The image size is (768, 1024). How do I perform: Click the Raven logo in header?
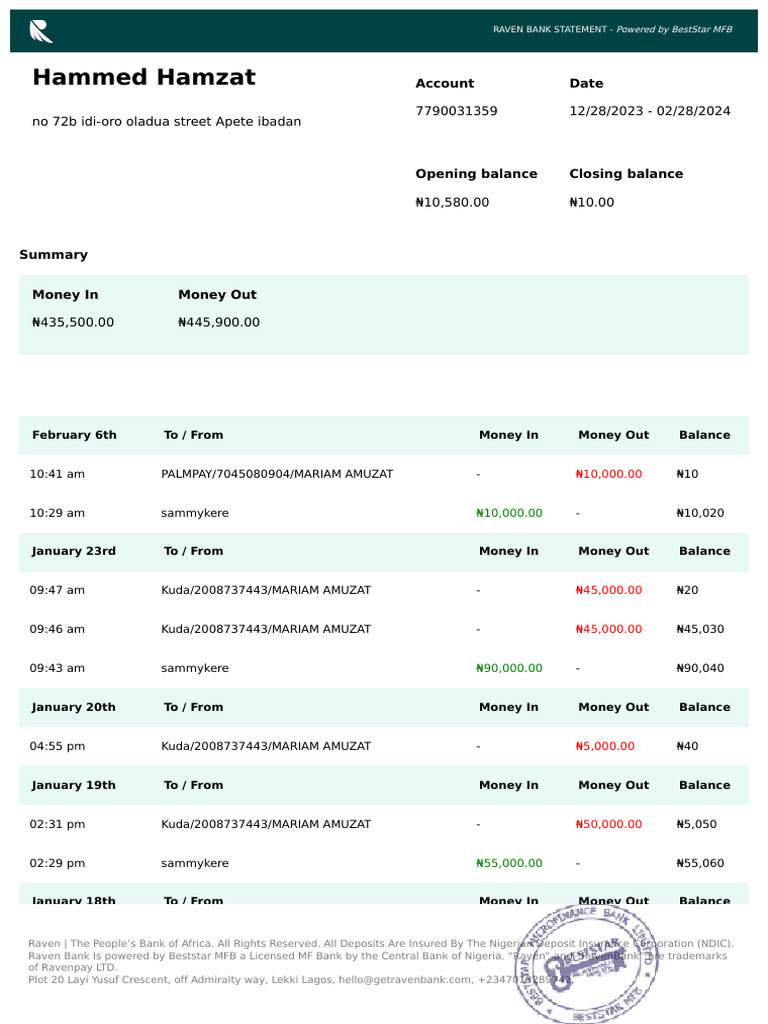pos(41,31)
